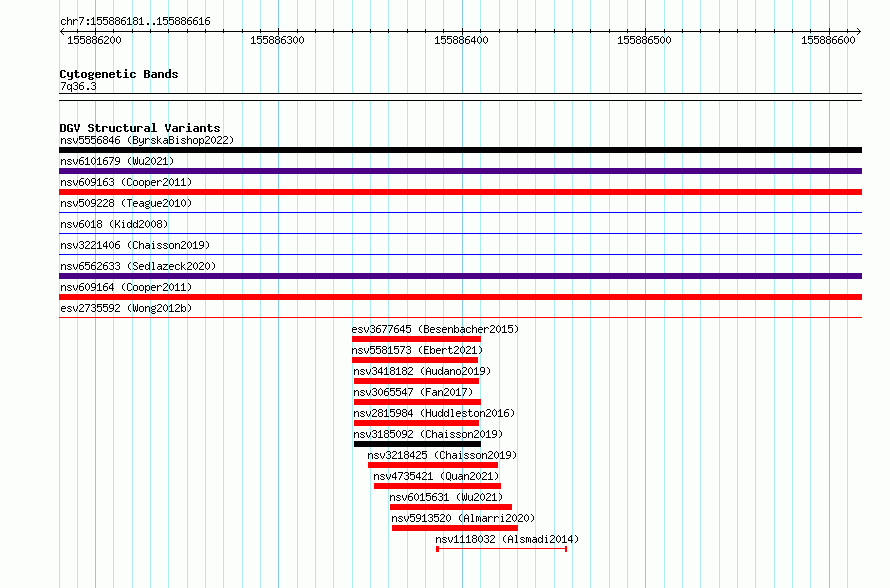Click the 7q36.3 band label

pyautogui.click(x=78, y=86)
